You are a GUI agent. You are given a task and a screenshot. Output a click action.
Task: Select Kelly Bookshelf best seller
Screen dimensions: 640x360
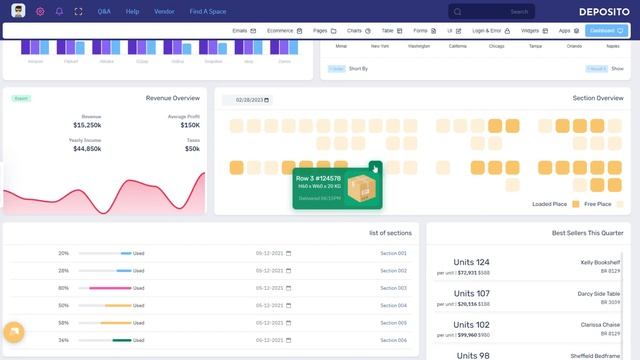(600, 262)
